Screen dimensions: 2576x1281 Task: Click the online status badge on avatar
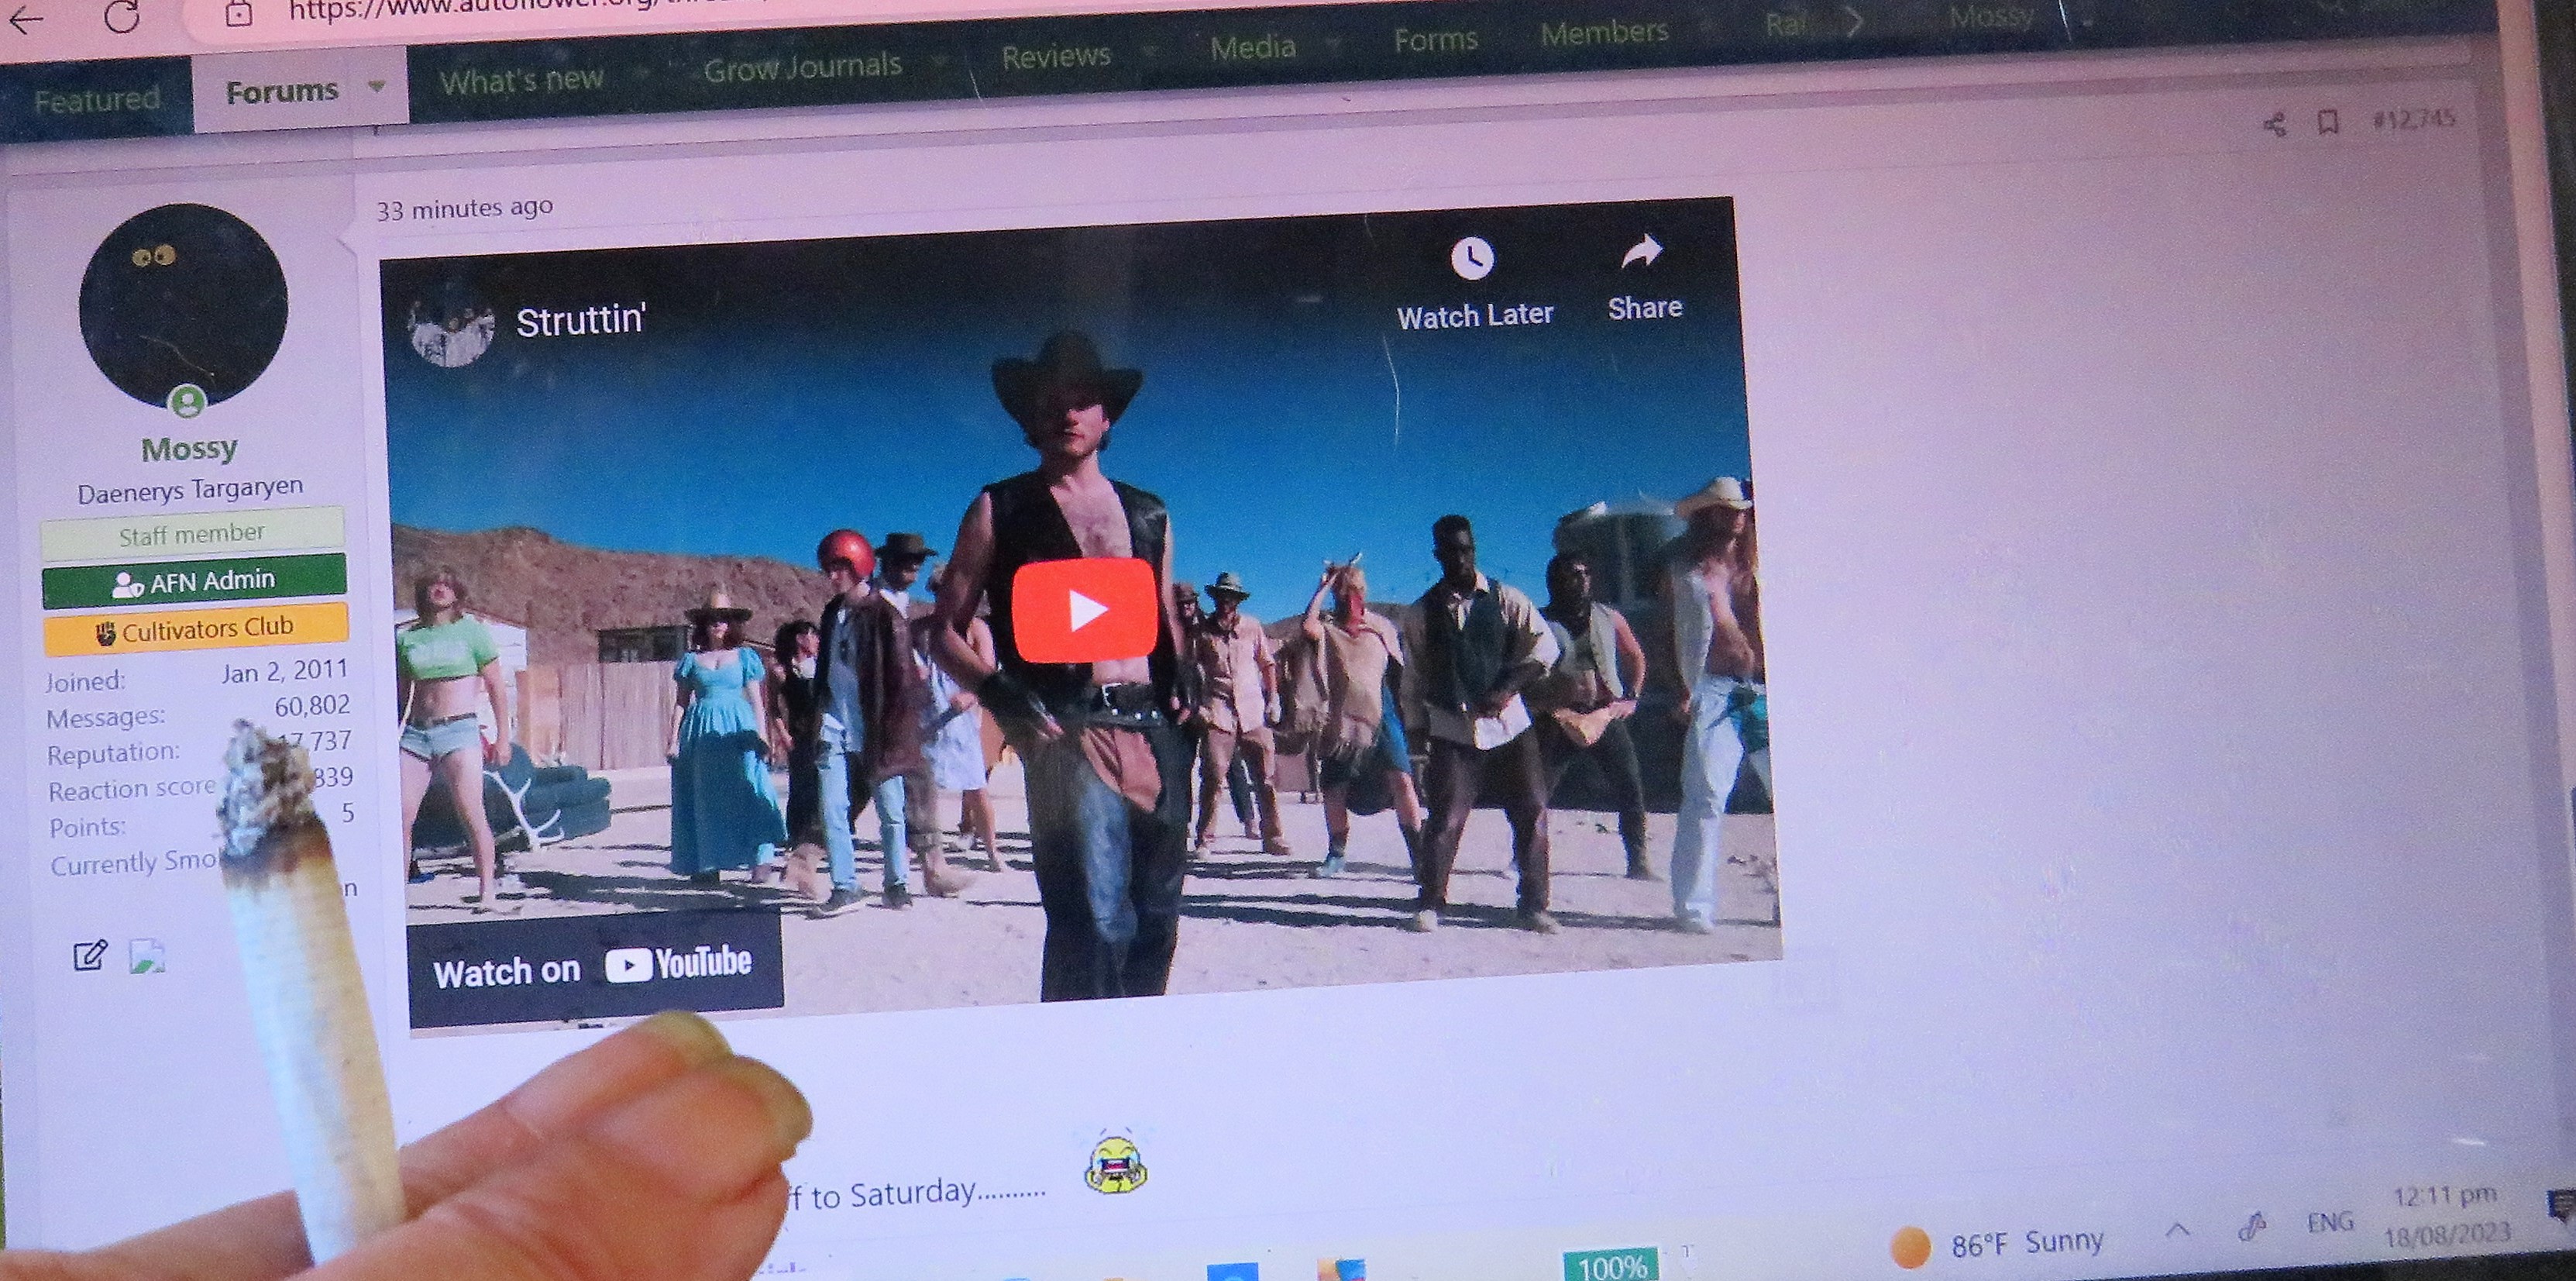tap(188, 402)
